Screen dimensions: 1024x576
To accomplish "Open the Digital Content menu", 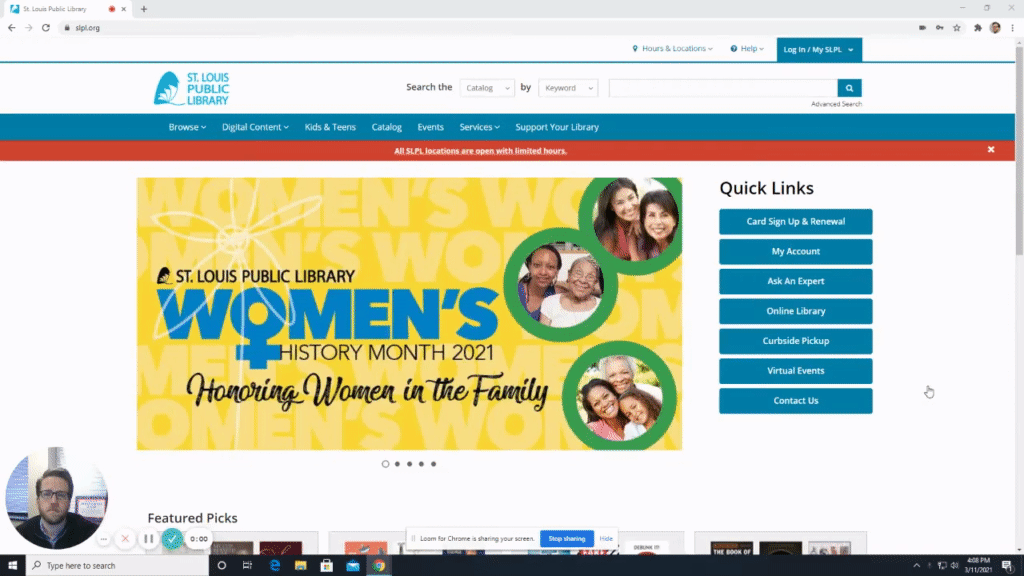I will [x=255, y=127].
